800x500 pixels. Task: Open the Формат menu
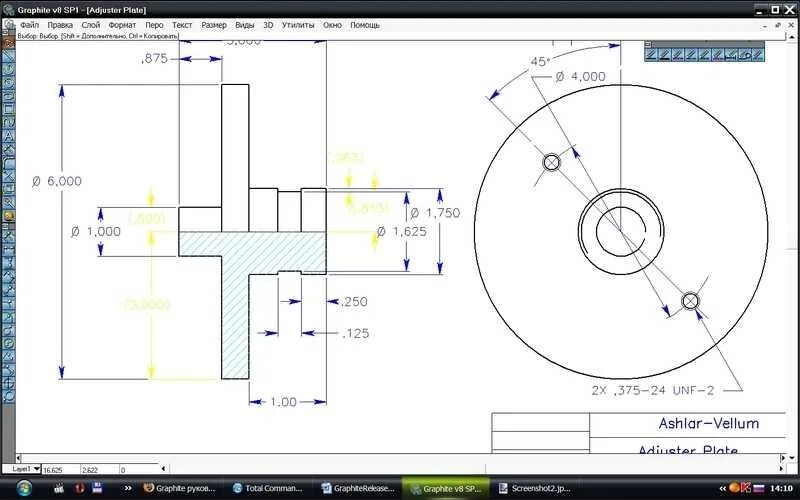(x=122, y=25)
